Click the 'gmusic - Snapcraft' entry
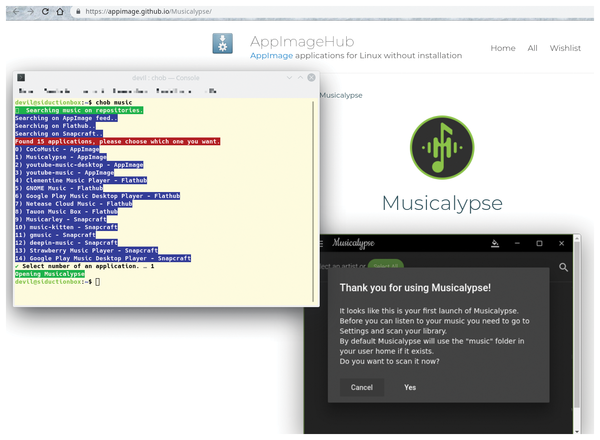The image size is (600, 440). coord(55,235)
